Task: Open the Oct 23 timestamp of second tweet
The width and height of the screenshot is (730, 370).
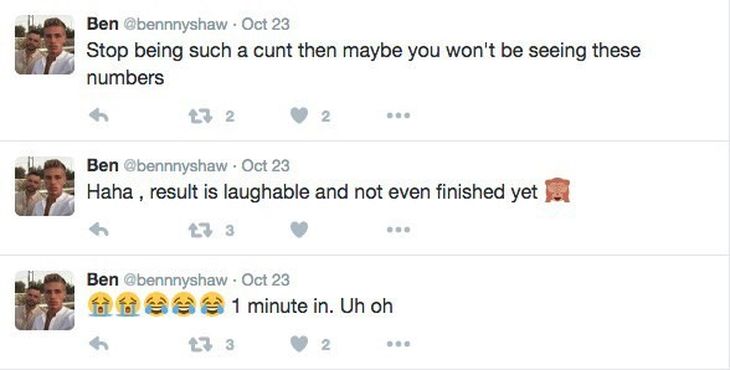Action: point(265,166)
